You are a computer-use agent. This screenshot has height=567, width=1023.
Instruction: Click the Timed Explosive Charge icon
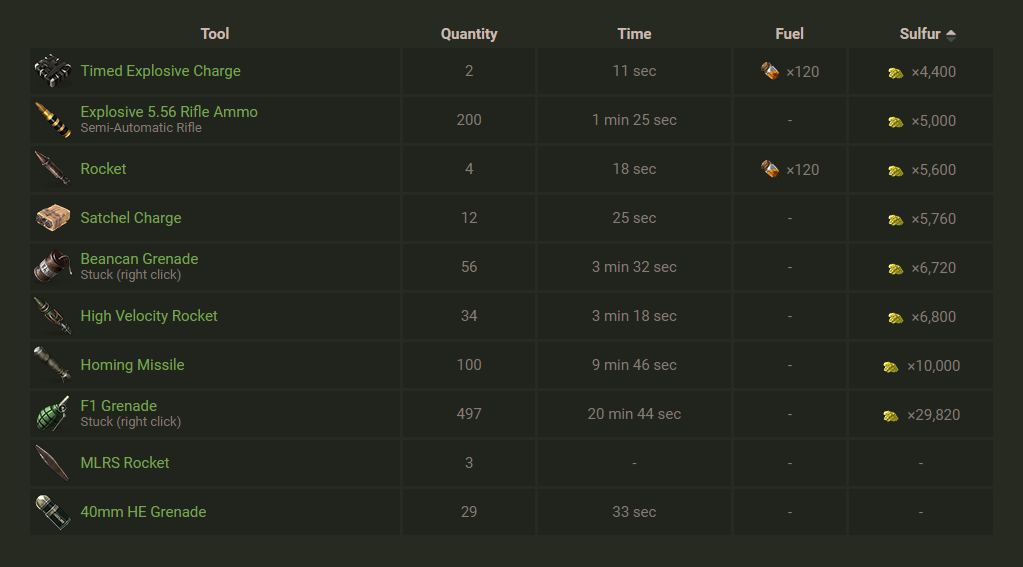(52, 71)
